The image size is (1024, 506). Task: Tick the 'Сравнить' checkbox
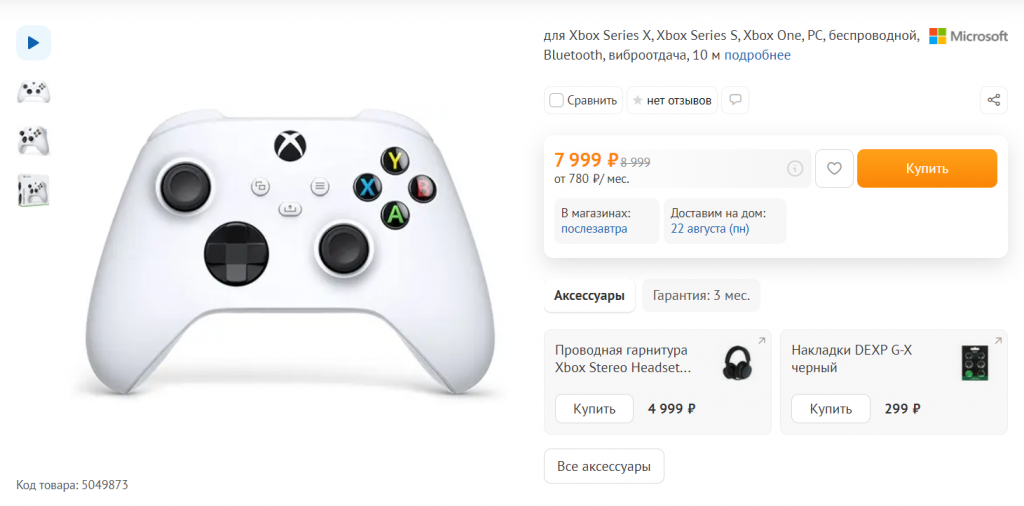[556, 101]
